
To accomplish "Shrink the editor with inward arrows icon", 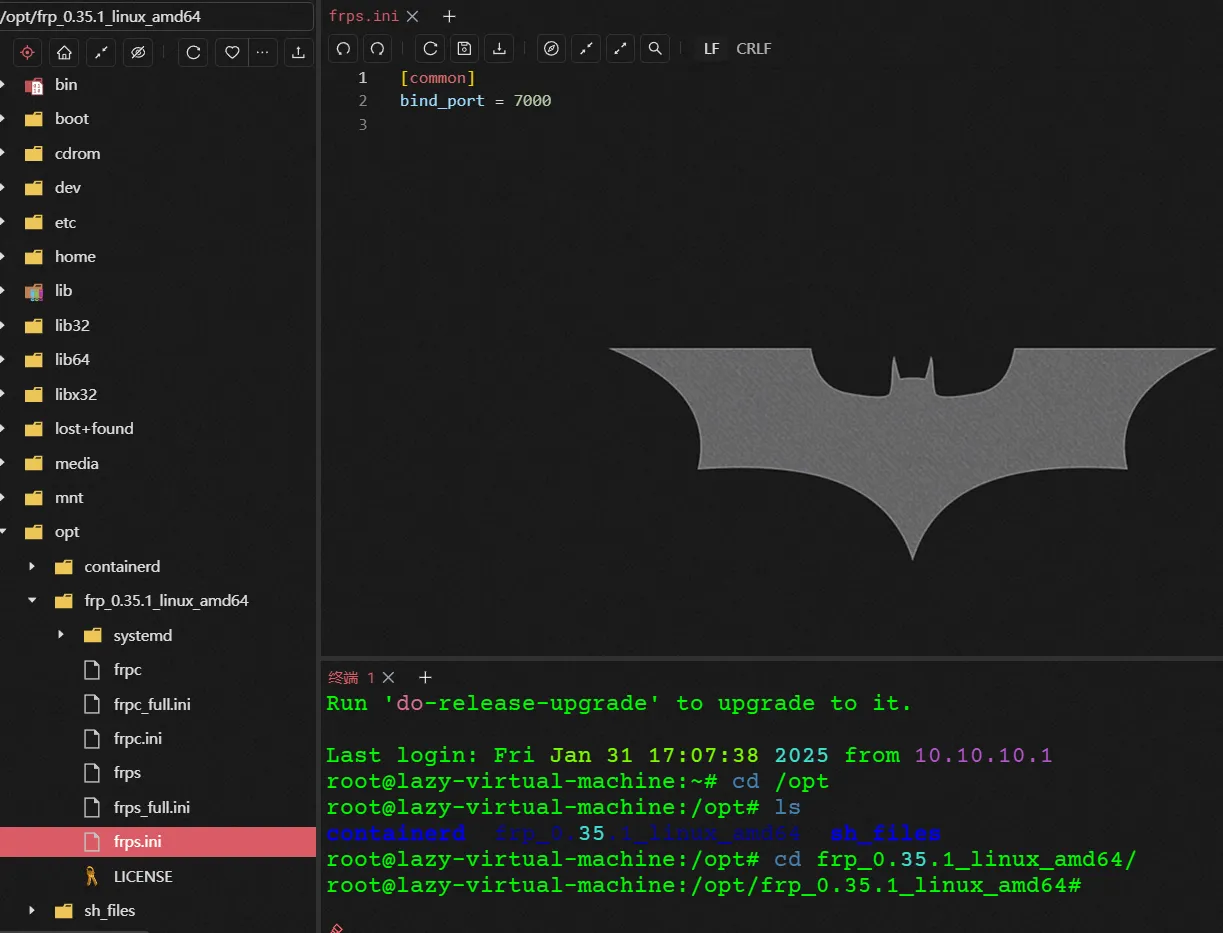I will coord(586,48).
